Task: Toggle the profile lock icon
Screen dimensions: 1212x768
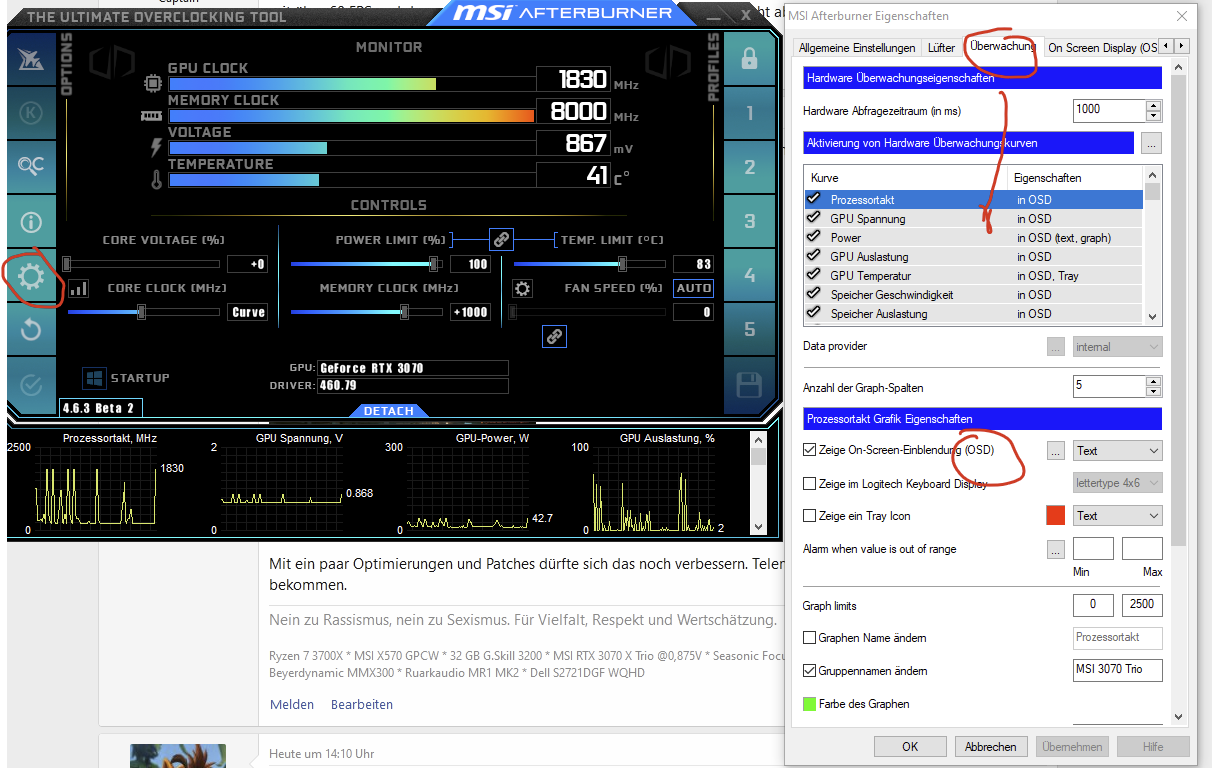Action: point(749,59)
